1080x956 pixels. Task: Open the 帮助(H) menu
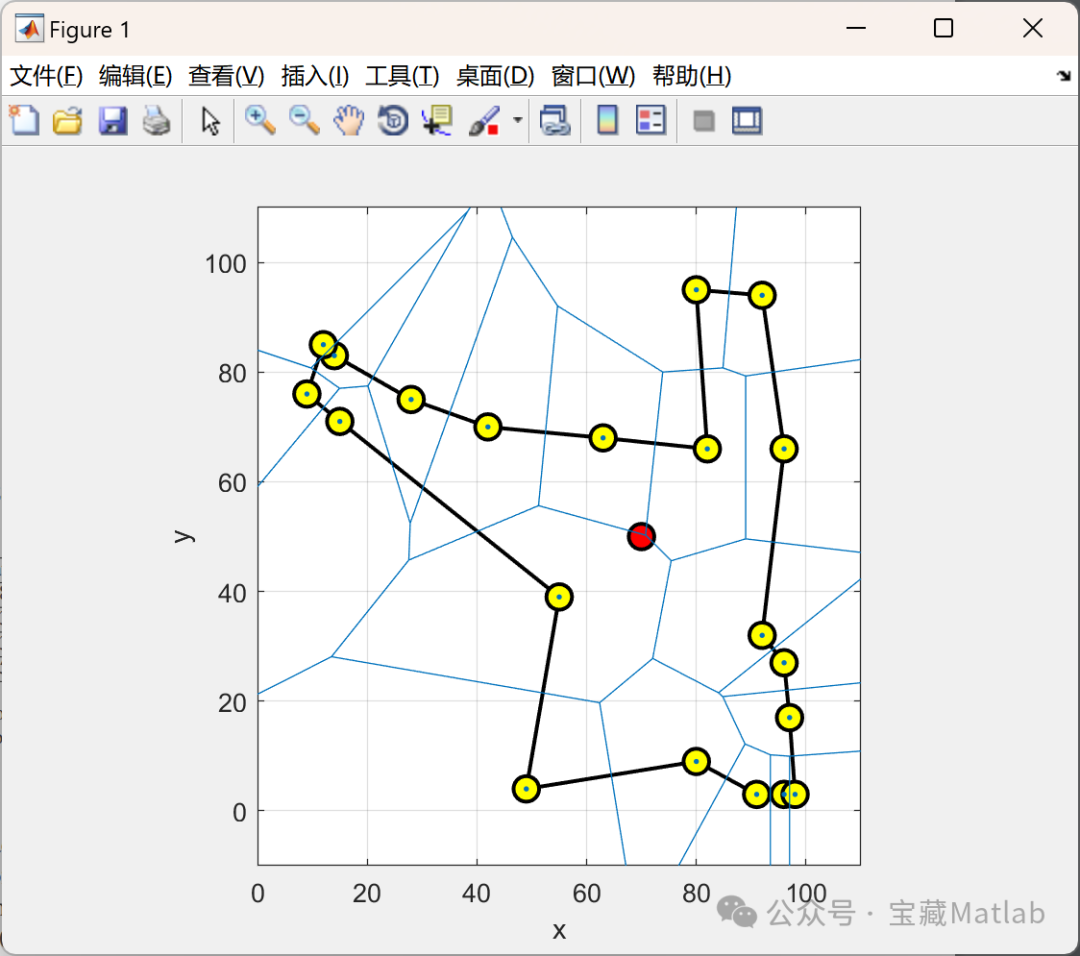pos(692,76)
